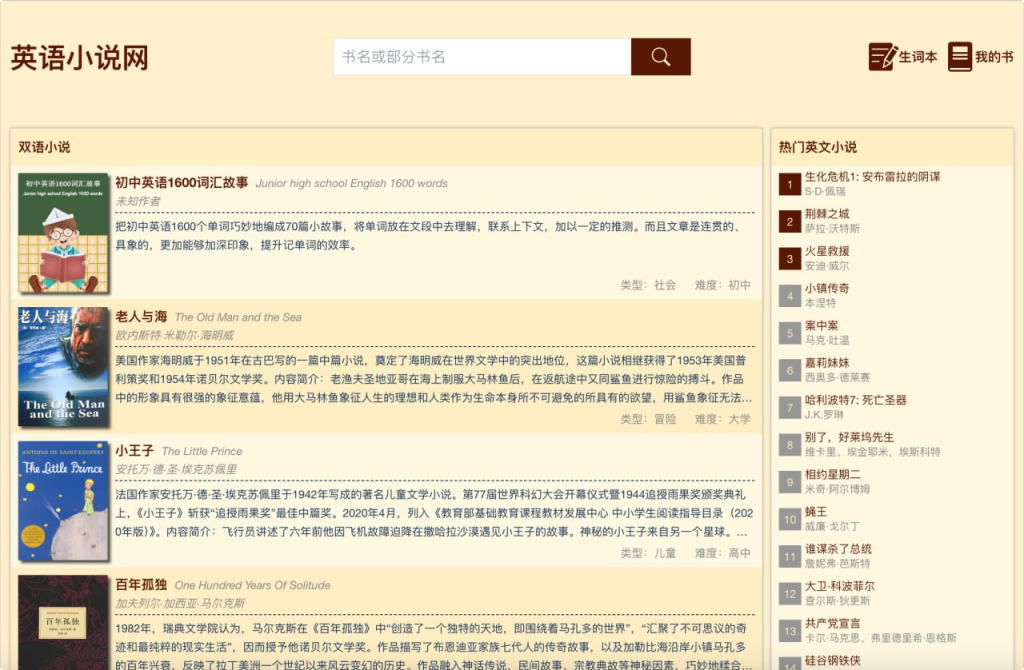Click rank 2 badge beside 荆棘之城
Viewport: 1024px width, 670px height.
point(789,222)
